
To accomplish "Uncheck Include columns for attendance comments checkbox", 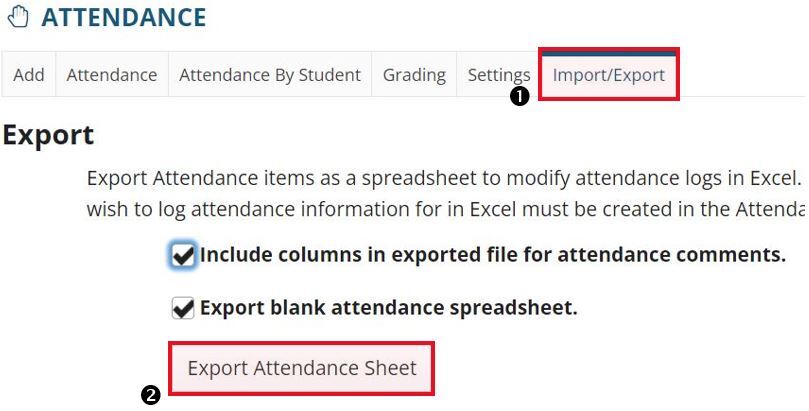I will (183, 255).
